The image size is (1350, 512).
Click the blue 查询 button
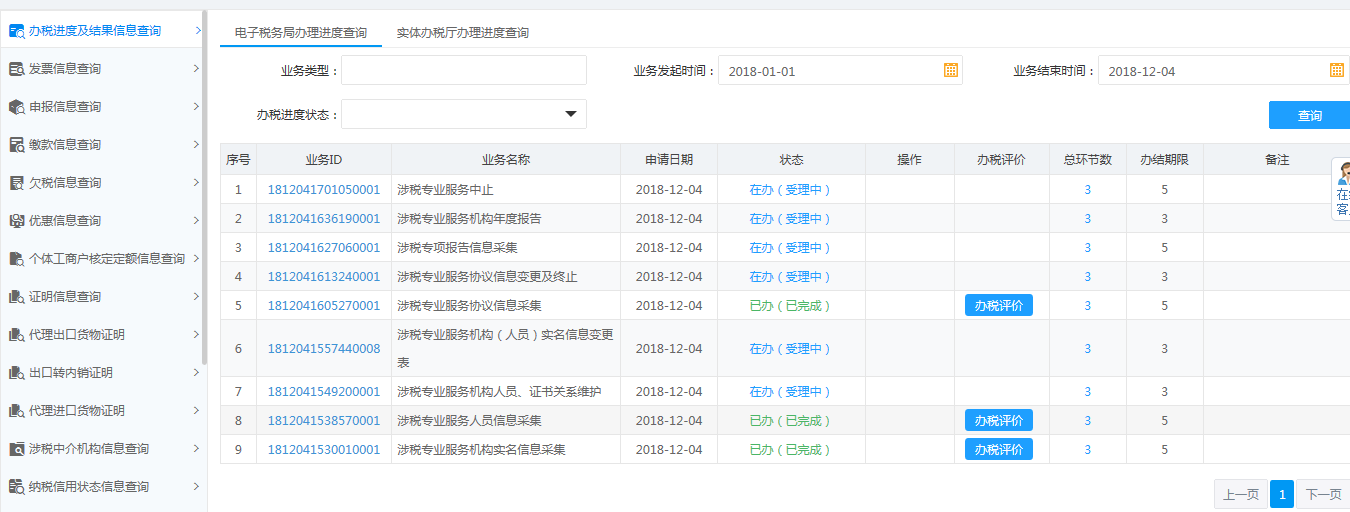(1309, 116)
